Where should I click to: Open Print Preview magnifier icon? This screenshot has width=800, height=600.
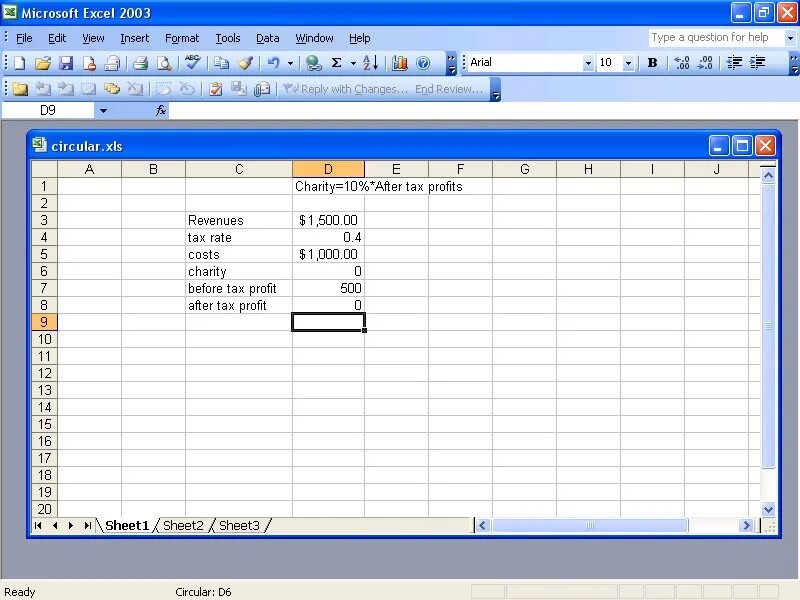[x=164, y=63]
